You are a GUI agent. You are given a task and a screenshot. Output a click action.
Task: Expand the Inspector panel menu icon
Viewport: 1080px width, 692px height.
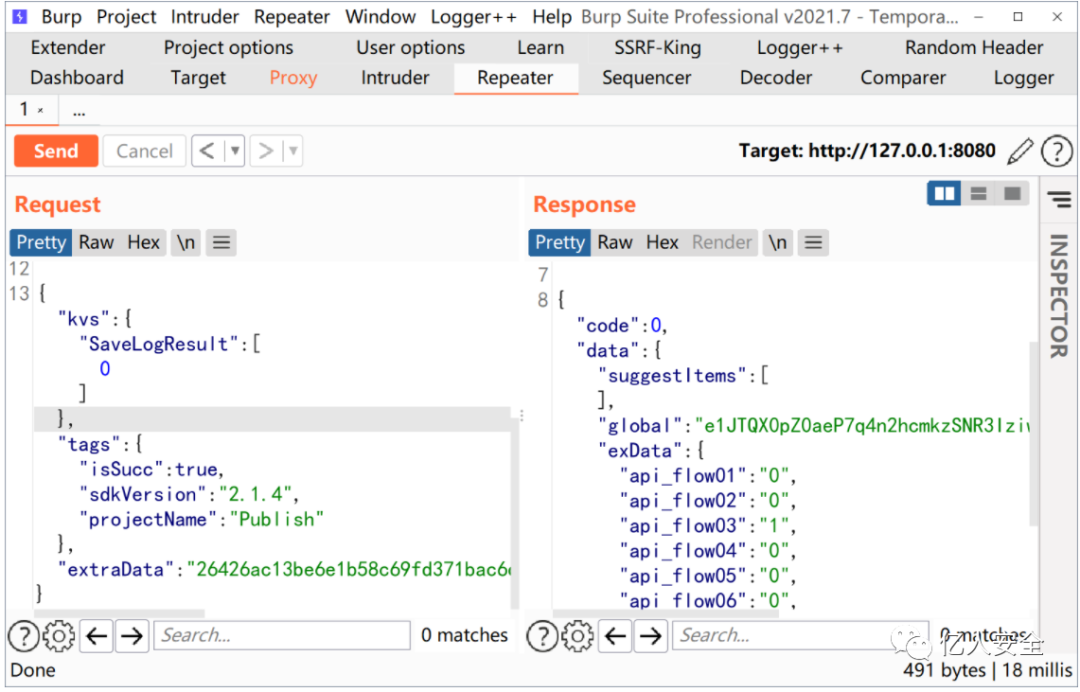click(1059, 200)
